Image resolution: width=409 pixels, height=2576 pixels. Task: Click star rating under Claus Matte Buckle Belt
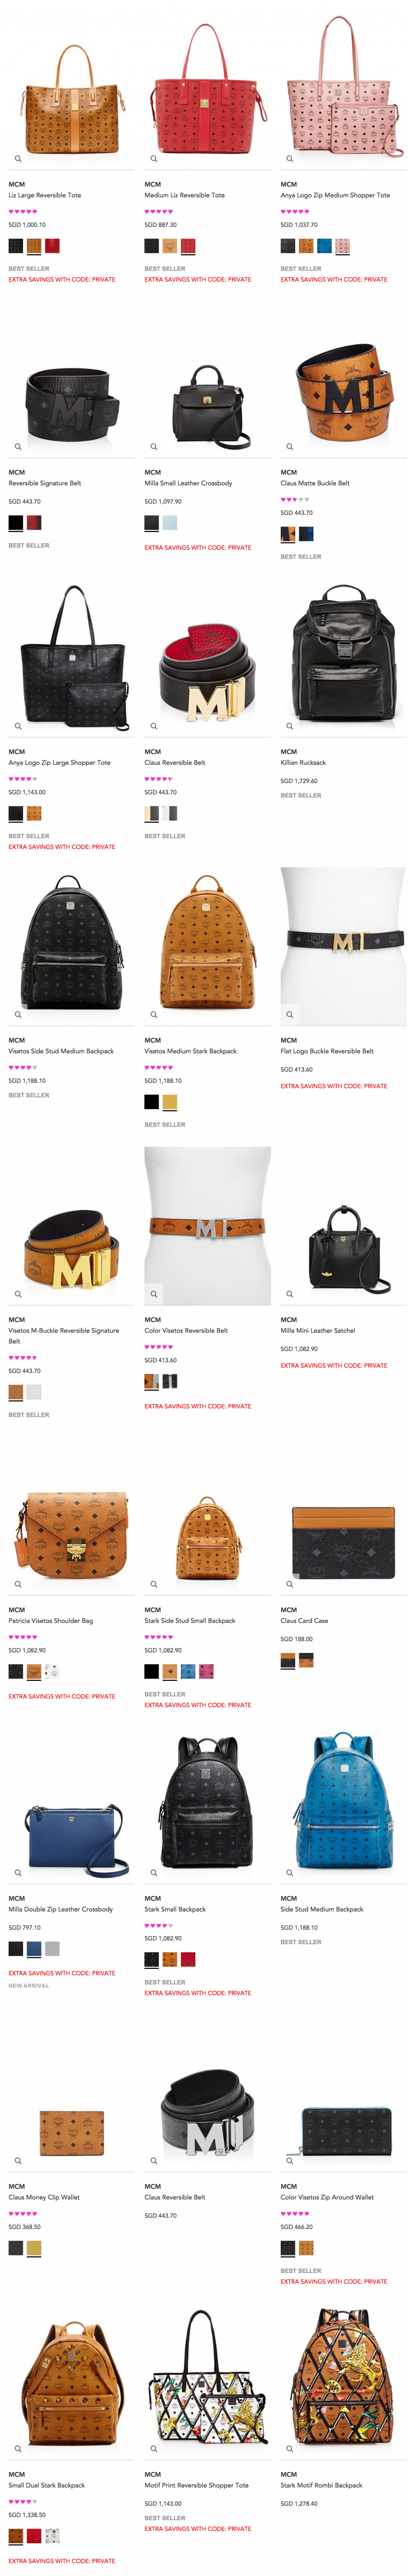295,499
